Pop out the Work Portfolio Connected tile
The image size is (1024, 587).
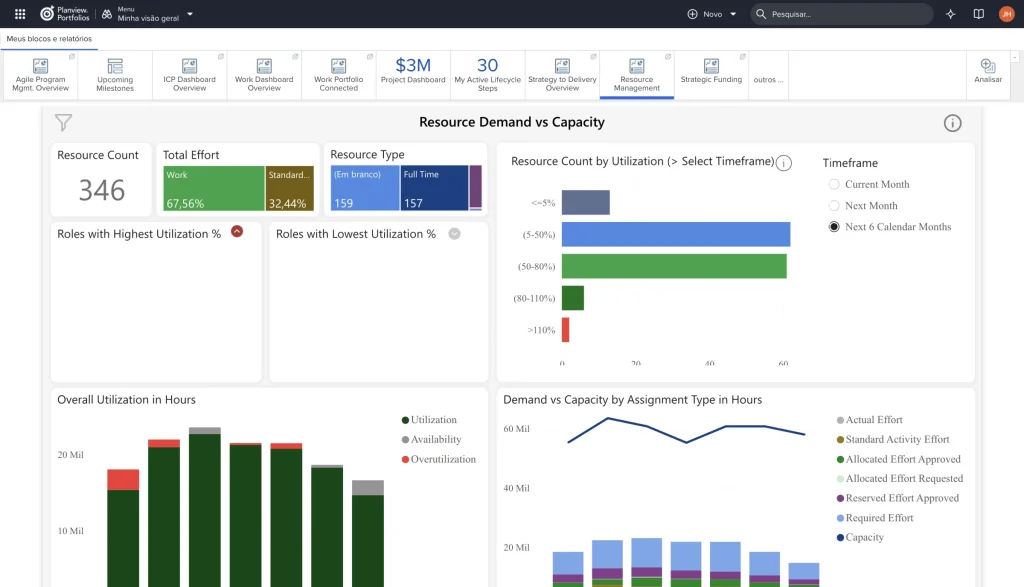(370, 57)
